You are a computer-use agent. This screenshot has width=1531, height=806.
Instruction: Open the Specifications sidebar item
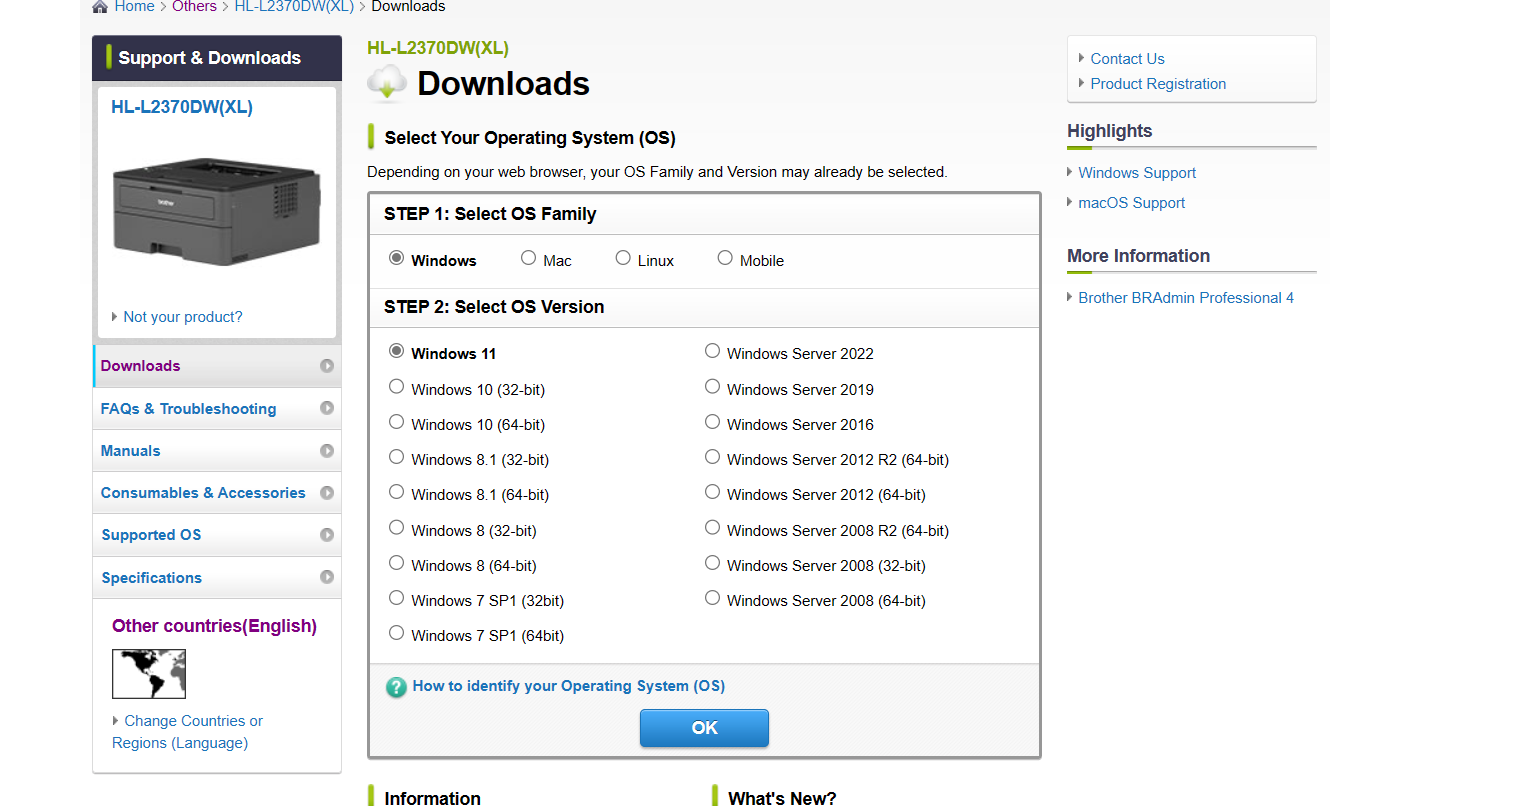point(217,578)
